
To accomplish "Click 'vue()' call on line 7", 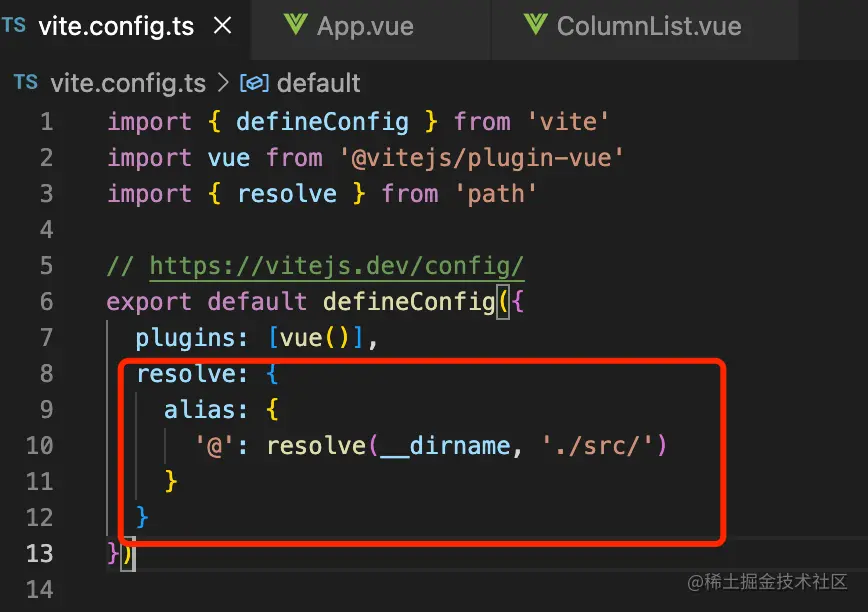I will tap(314, 338).
